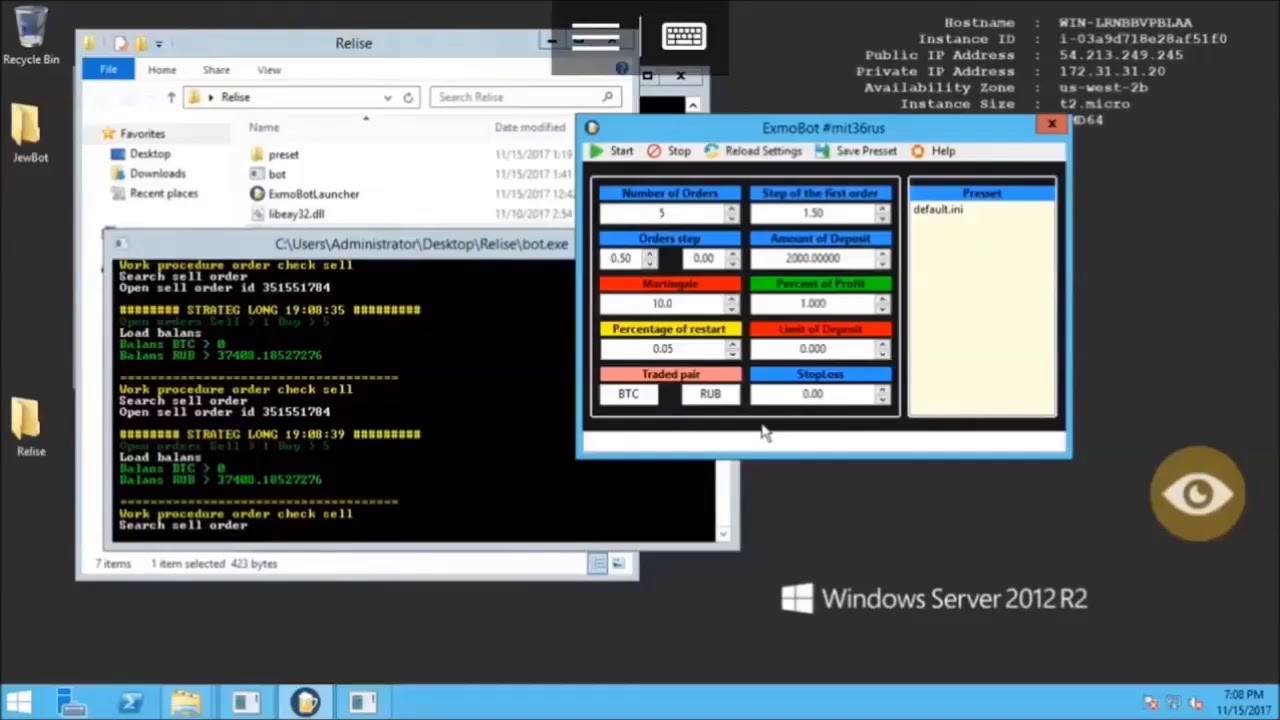Click the green Start play icon in ExmoBot
The width and height of the screenshot is (1280, 720).
coord(596,151)
